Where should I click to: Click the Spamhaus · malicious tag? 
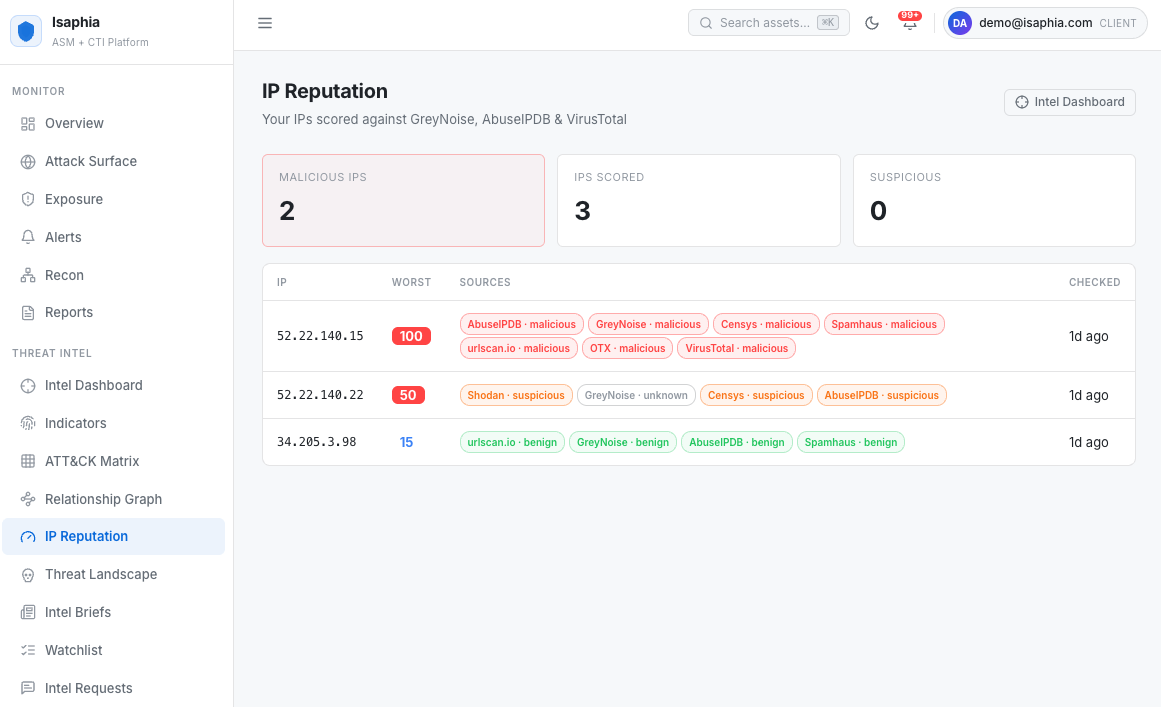coord(884,324)
